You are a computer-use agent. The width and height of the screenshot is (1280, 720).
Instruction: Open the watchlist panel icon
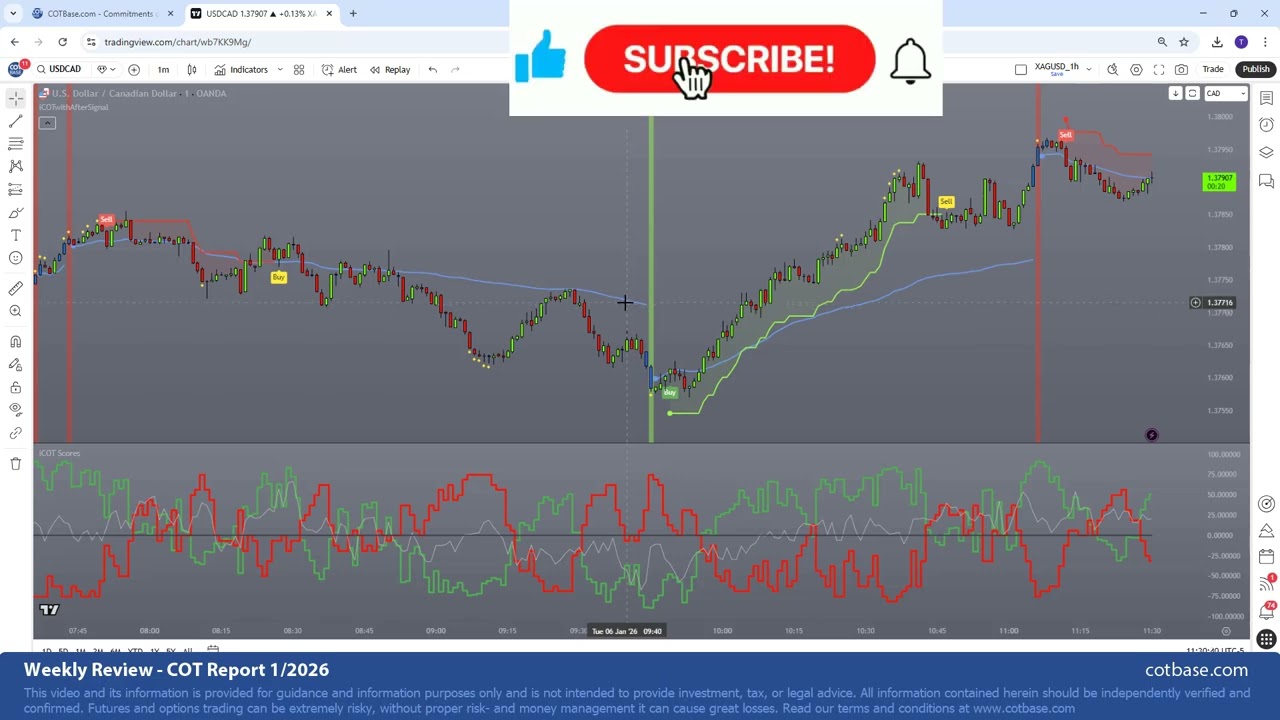[x=1266, y=99]
